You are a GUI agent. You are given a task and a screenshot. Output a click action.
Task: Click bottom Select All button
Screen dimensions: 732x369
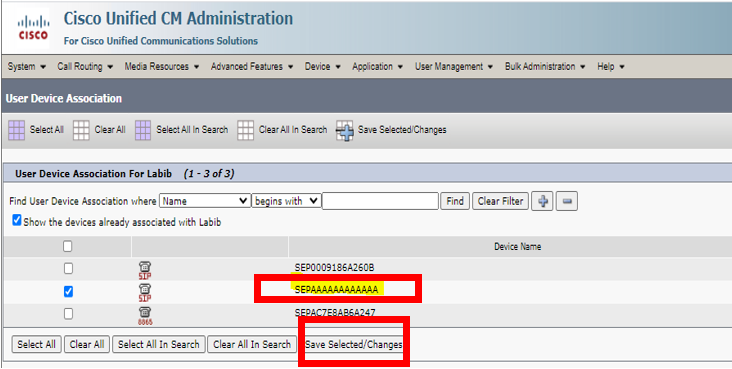36,345
